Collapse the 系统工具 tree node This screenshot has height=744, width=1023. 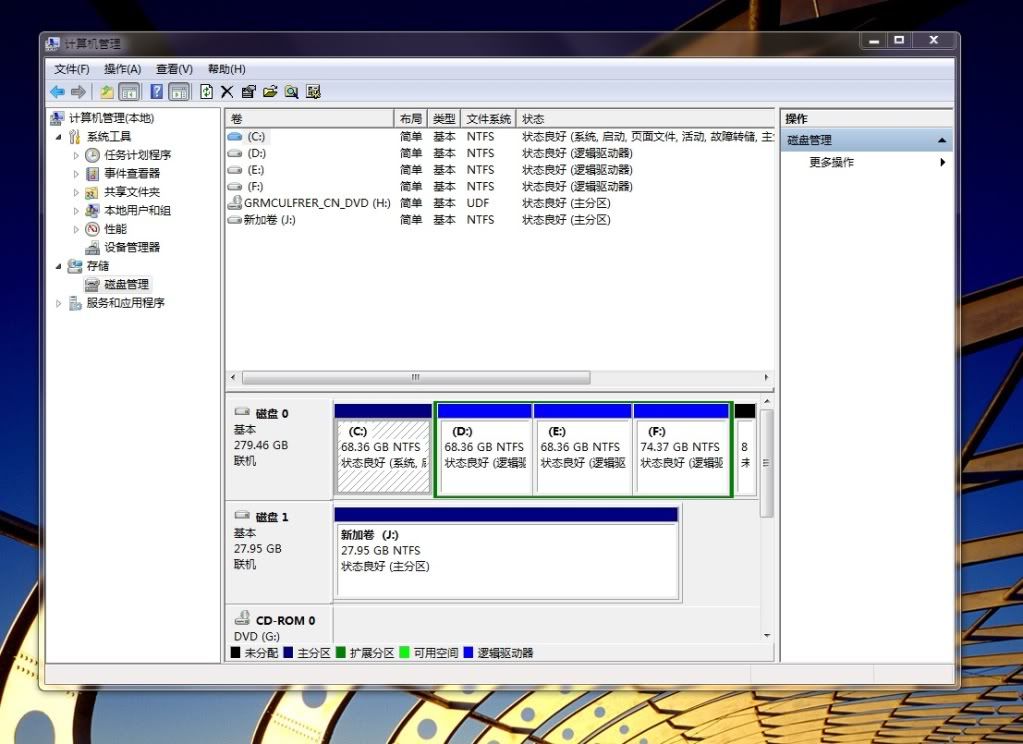click(x=58, y=137)
